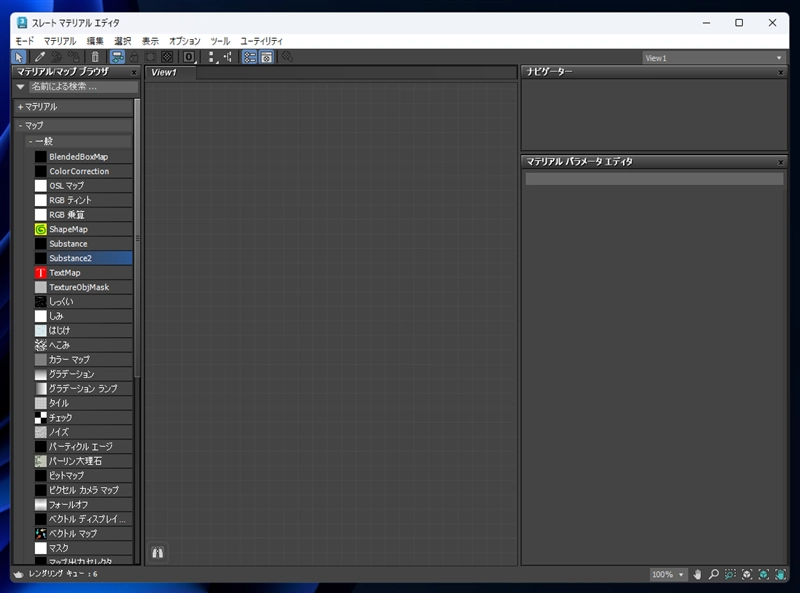Screen dimensions: 800x593
Task: Select highlighted Substance2 entry
Action: [x=83, y=258]
